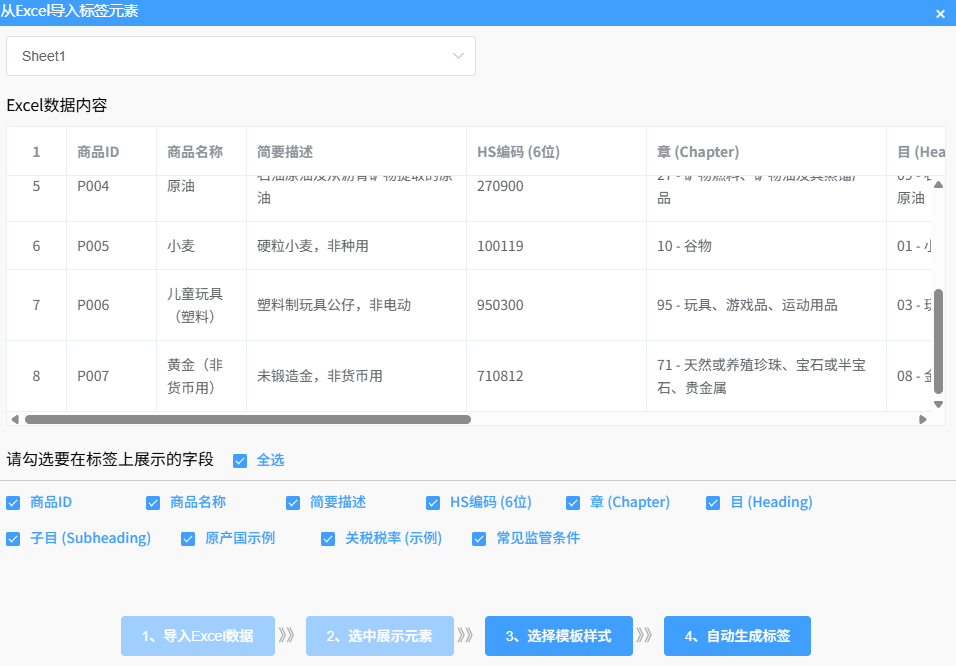Toggle the 关税税率 (示例) checkbox

point(328,539)
